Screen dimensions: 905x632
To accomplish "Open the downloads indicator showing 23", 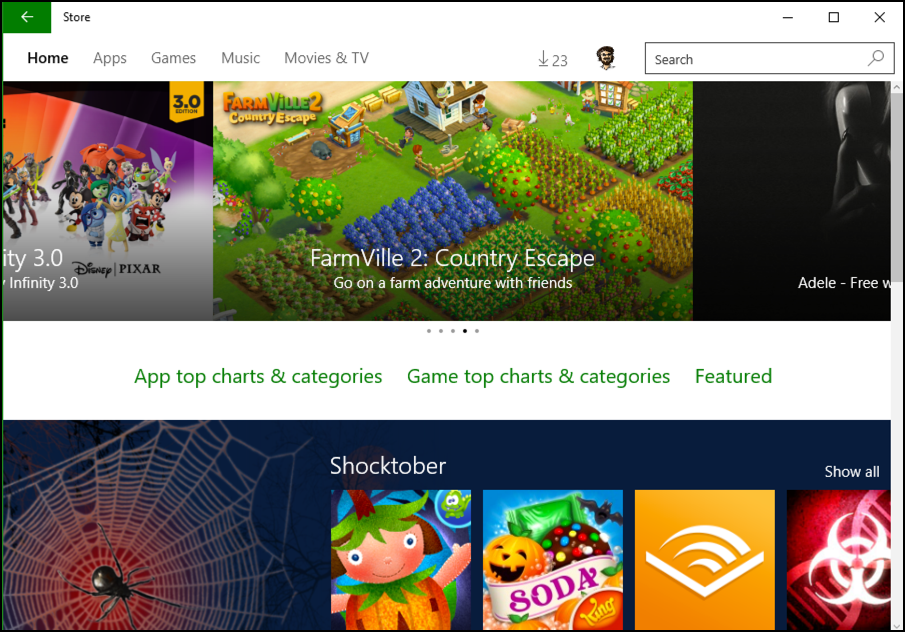I will (x=552, y=59).
